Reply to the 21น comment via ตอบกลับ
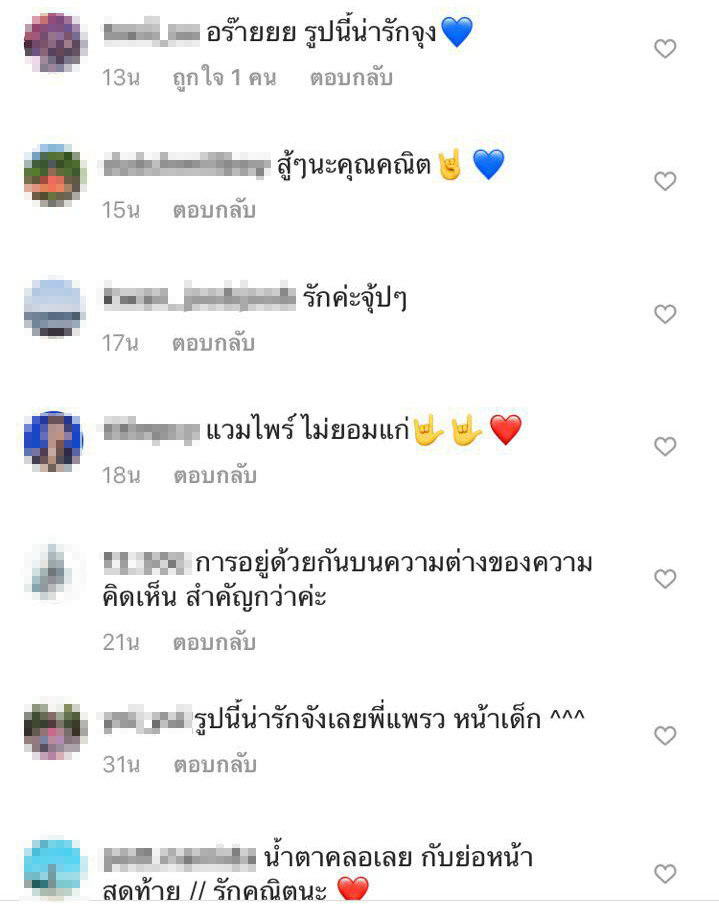This screenshot has width=719, height=904. click(x=214, y=642)
